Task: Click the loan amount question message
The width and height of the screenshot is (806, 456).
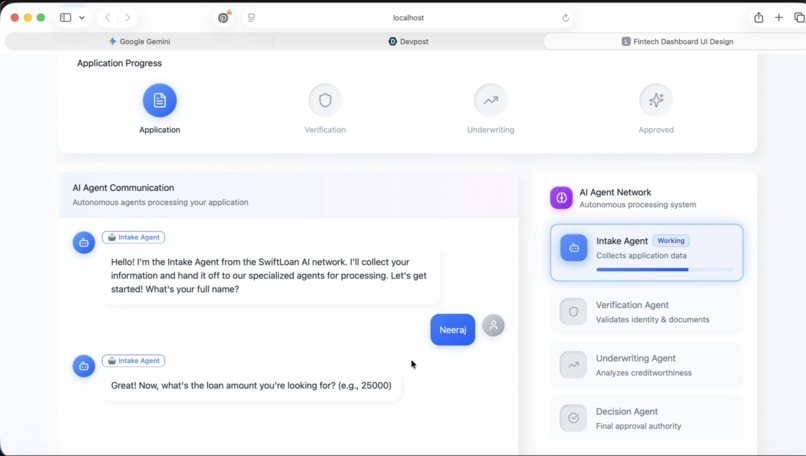Action: coord(251,386)
